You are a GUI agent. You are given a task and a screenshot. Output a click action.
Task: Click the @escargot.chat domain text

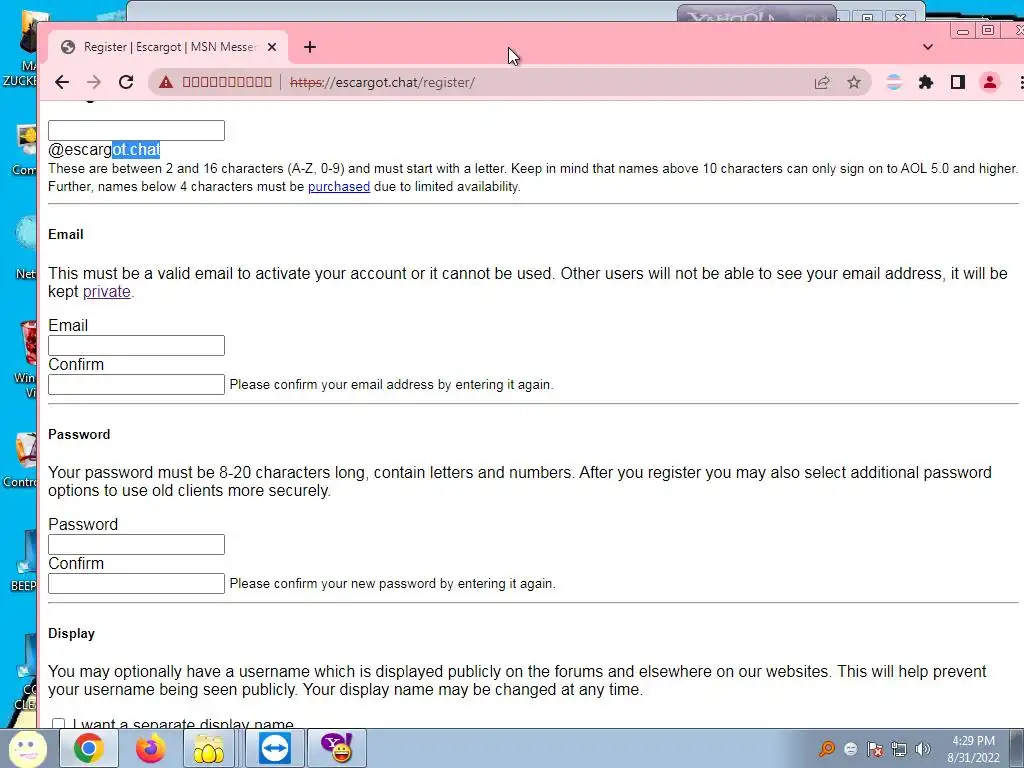104,150
